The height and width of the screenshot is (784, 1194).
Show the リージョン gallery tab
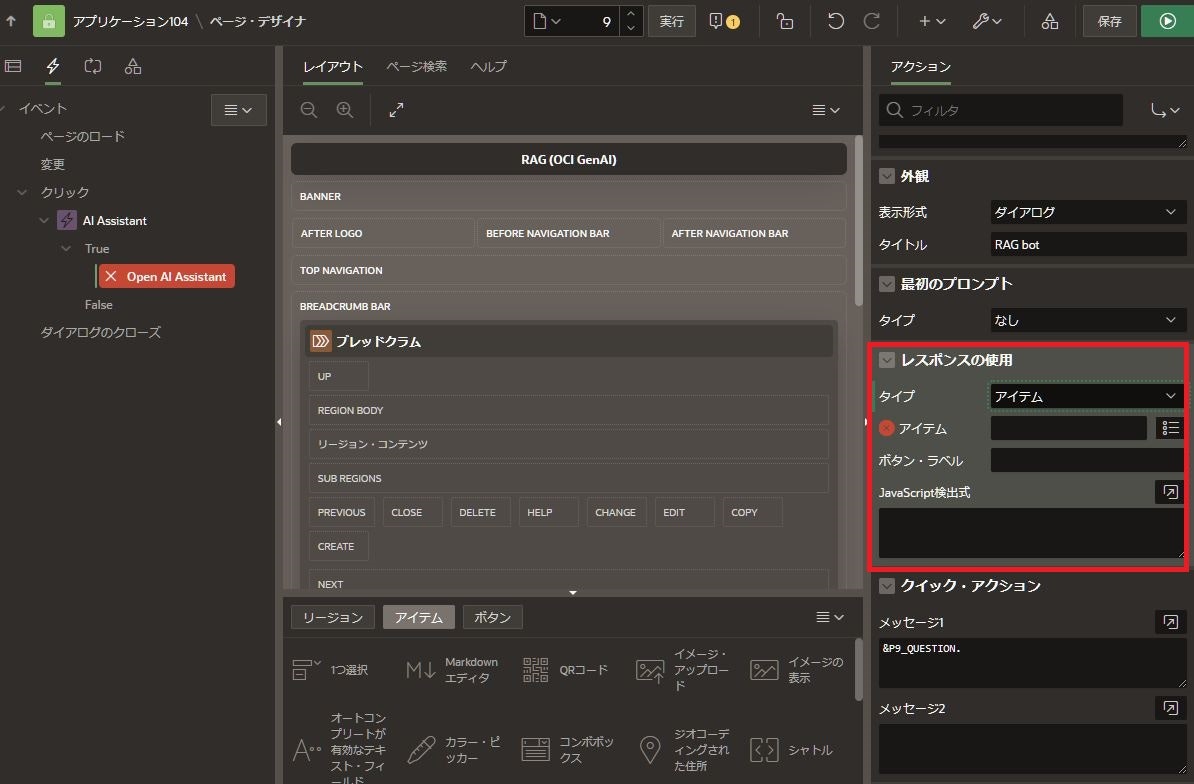coord(333,617)
